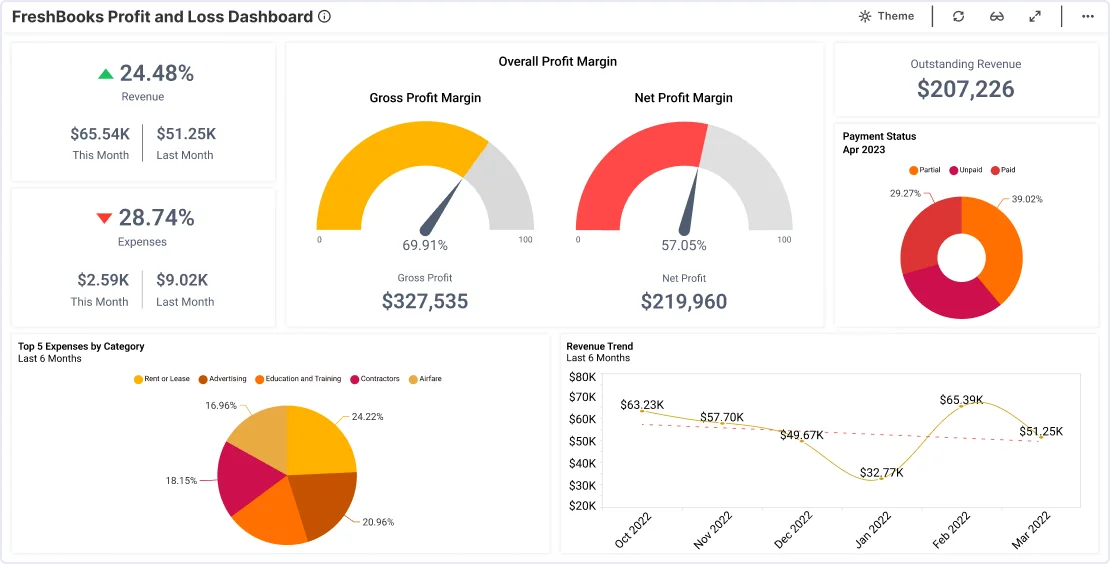The image size is (1110, 564).
Task: Click the info icon beside dashboard title
Action: [324, 17]
